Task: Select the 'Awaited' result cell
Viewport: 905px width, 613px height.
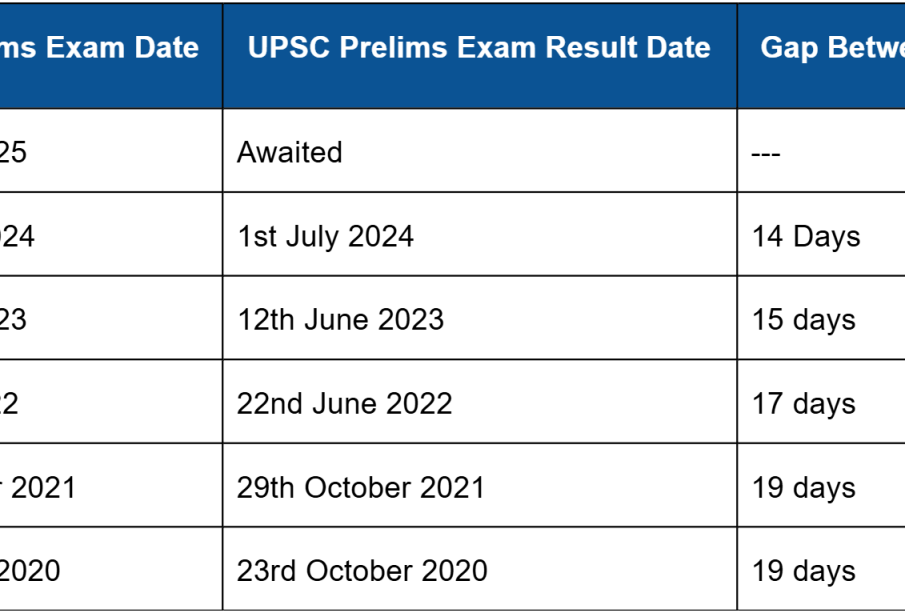Action: click(480, 151)
